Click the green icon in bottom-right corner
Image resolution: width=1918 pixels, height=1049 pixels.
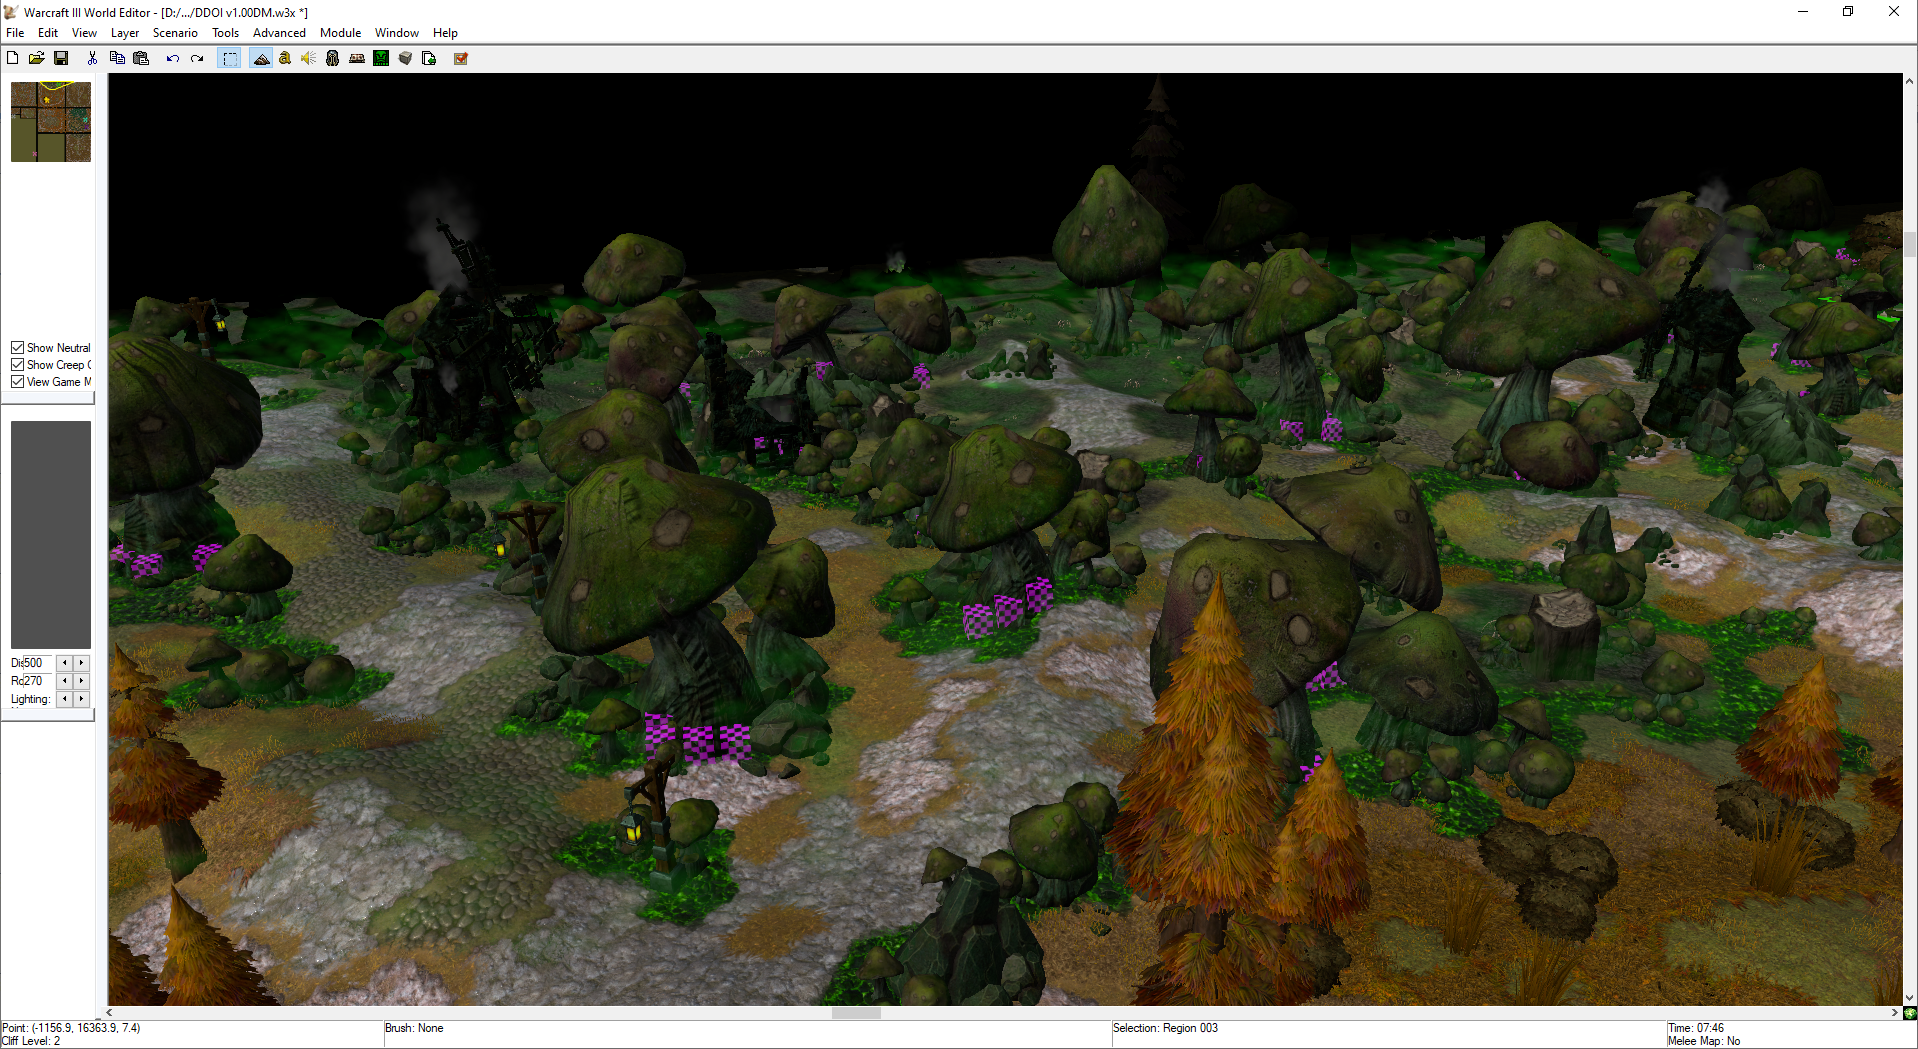[1910, 1013]
